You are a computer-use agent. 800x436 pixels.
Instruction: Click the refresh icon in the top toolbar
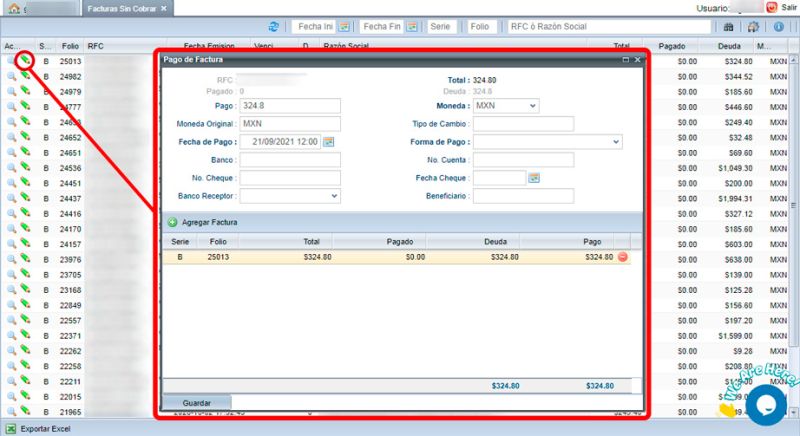click(274, 27)
